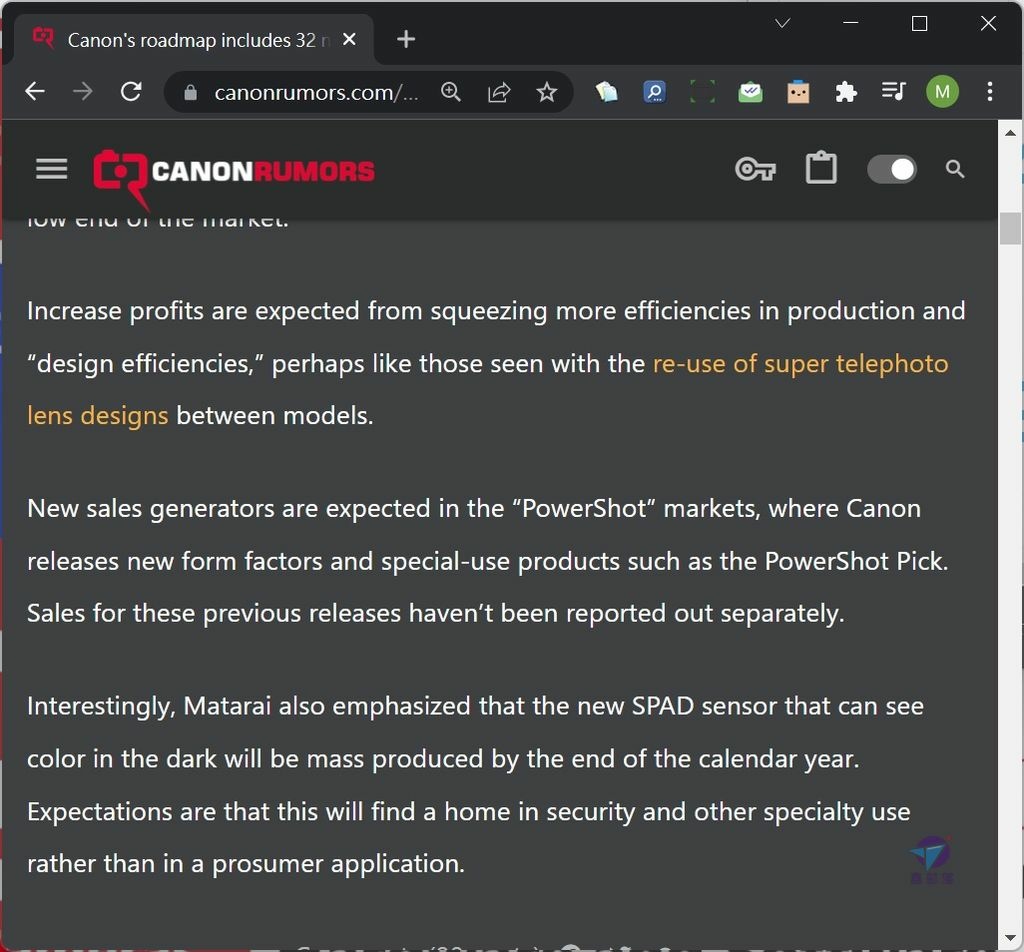
Task: Open the M profile avatar
Action: (x=942, y=91)
